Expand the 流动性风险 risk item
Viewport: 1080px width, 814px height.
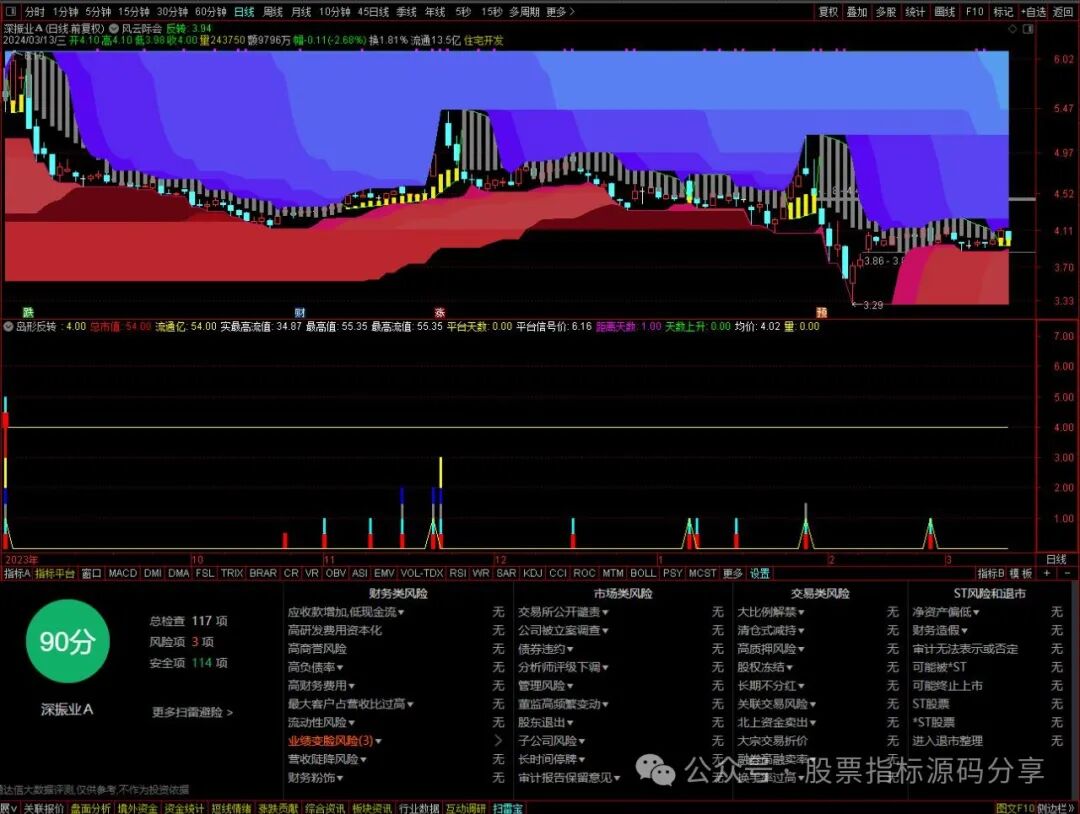coord(321,722)
